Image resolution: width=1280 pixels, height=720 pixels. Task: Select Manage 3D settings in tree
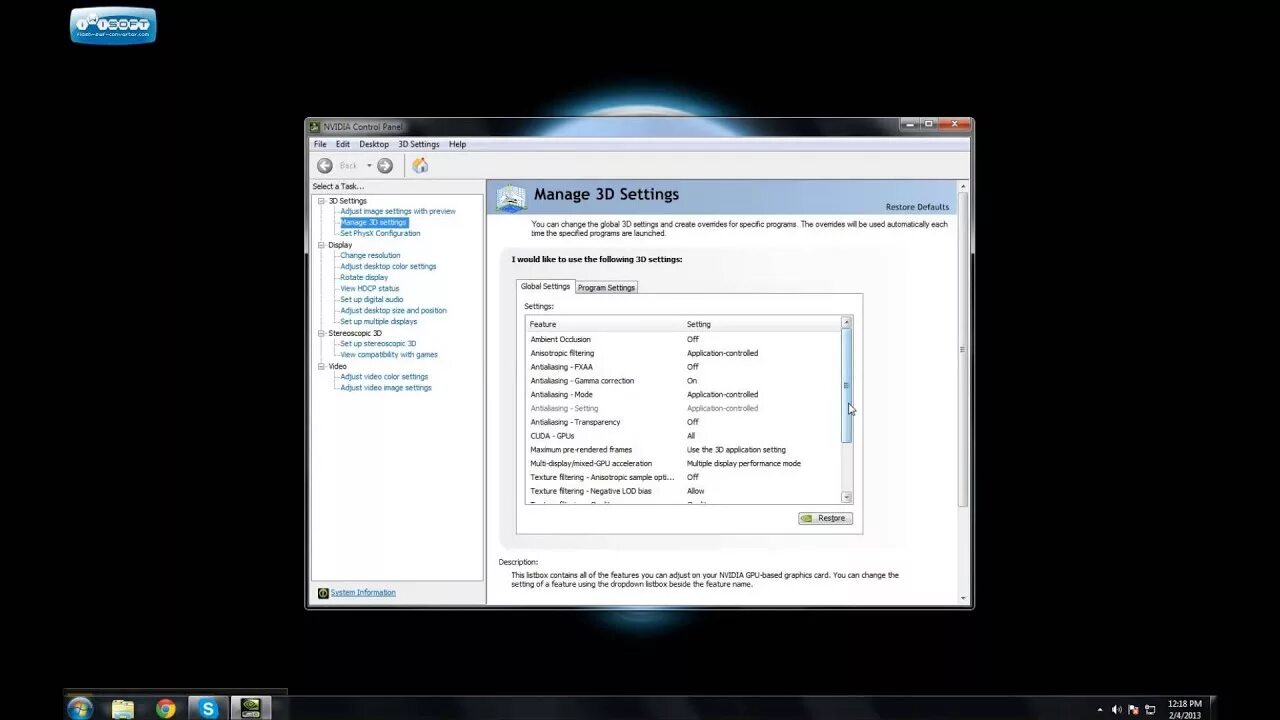pos(373,222)
